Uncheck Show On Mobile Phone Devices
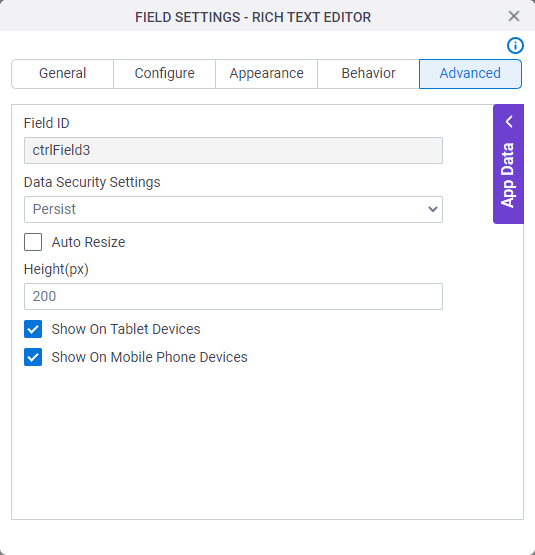Image resolution: width=535 pixels, height=555 pixels. (33, 357)
